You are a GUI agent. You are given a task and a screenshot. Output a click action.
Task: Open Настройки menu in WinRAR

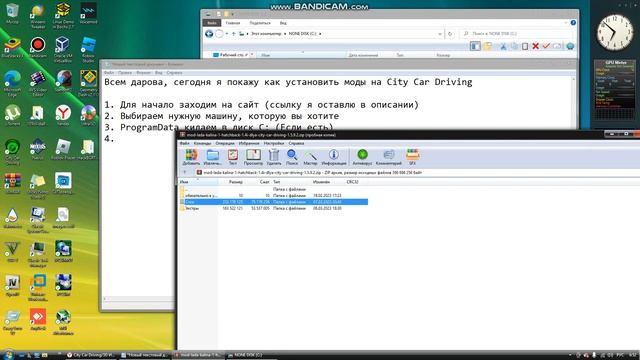[x=273, y=143]
